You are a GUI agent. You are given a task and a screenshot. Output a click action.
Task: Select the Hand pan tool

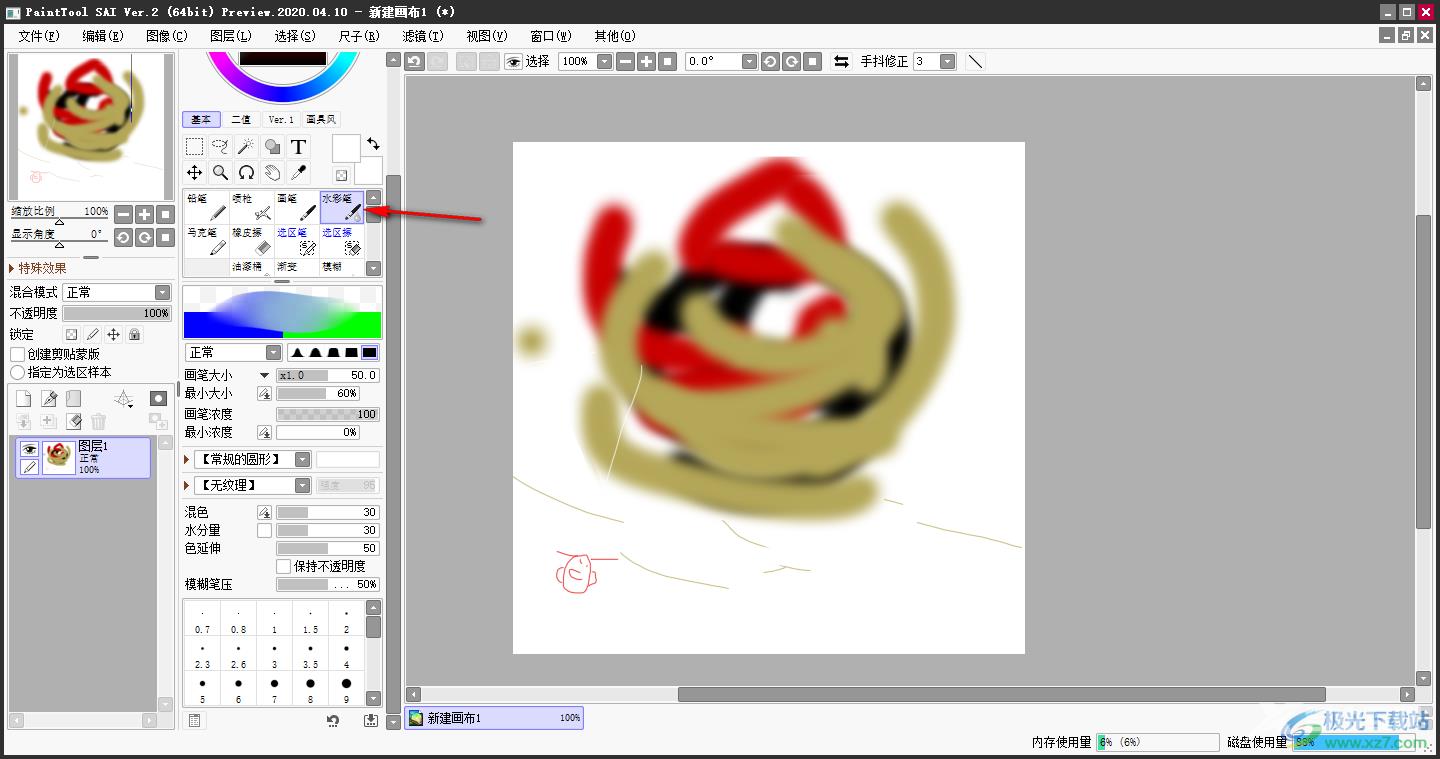click(x=272, y=173)
